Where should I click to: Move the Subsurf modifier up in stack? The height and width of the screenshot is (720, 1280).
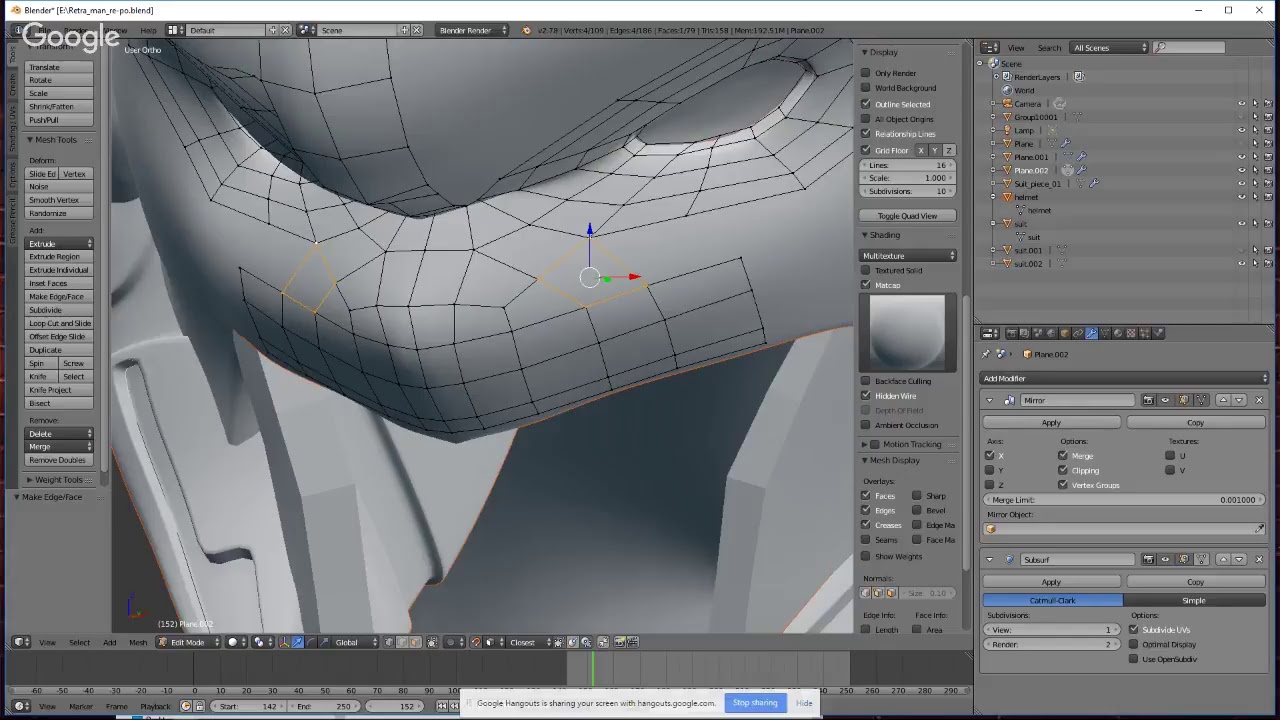coord(1223,559)
